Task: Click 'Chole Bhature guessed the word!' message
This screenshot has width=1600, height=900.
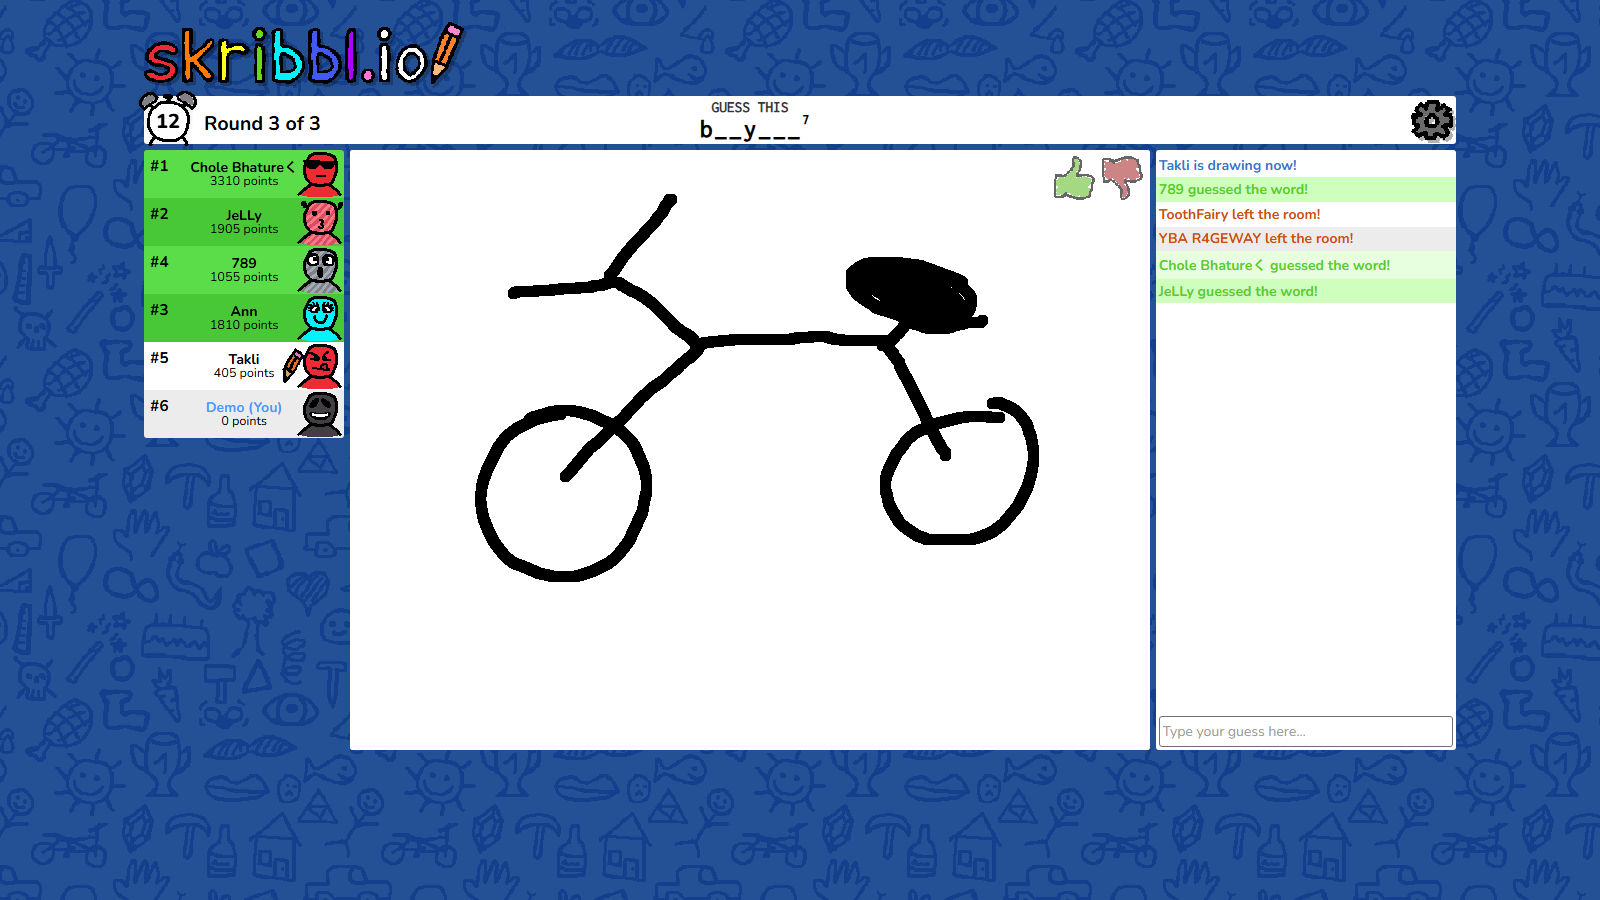Action: (1275, 265)
